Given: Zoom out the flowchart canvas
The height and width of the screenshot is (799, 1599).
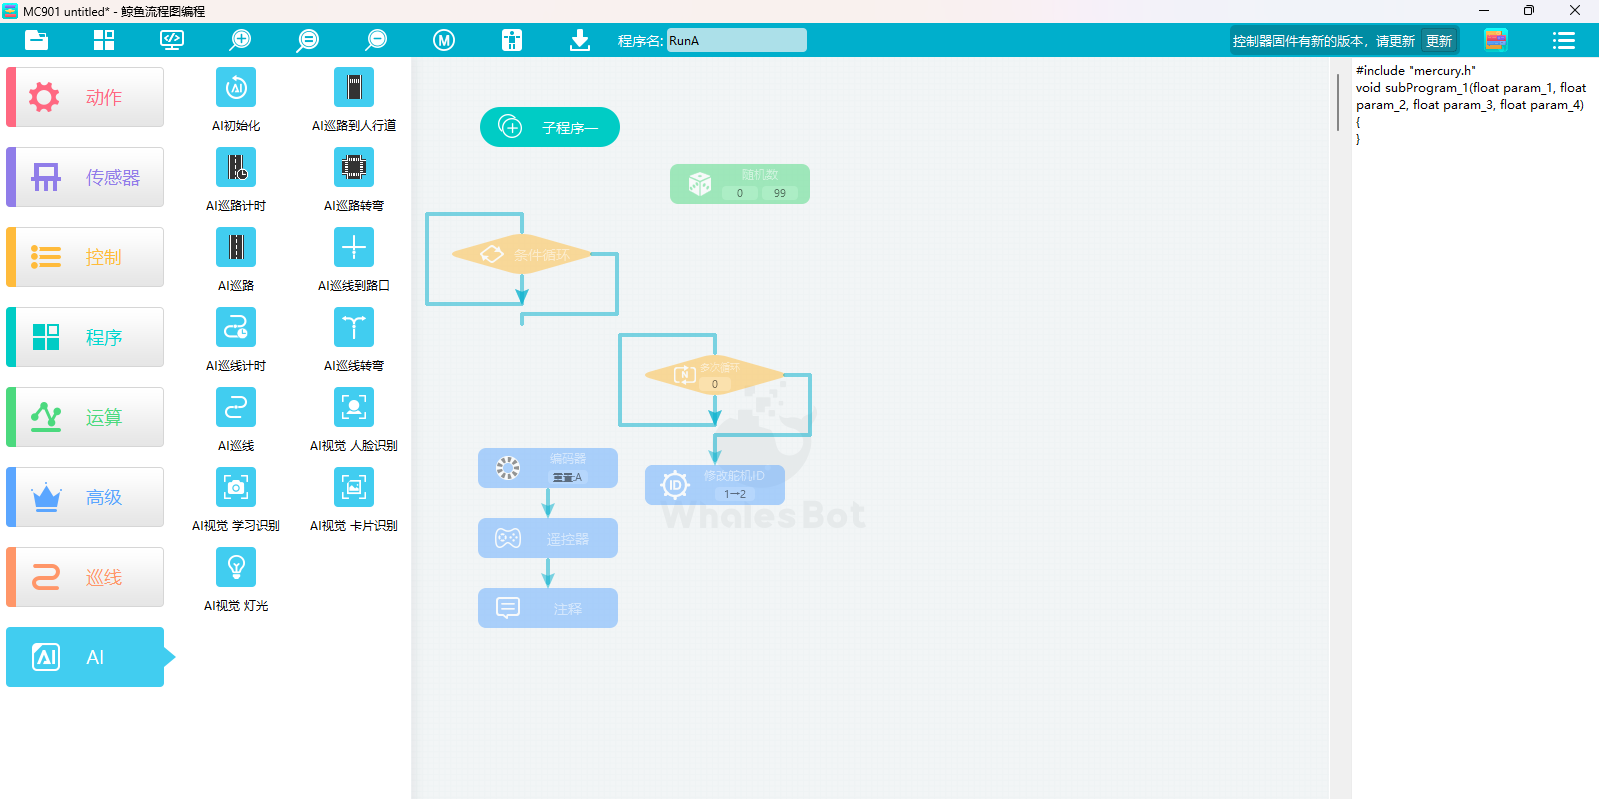Looking at the screenshot, I should 376,40.
